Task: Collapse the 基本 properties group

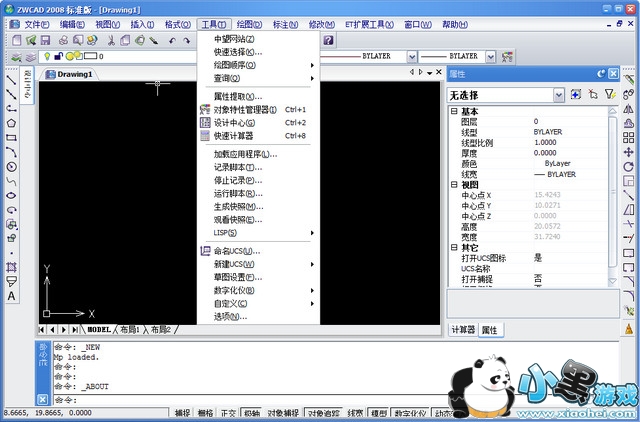Action: (454, 111)
